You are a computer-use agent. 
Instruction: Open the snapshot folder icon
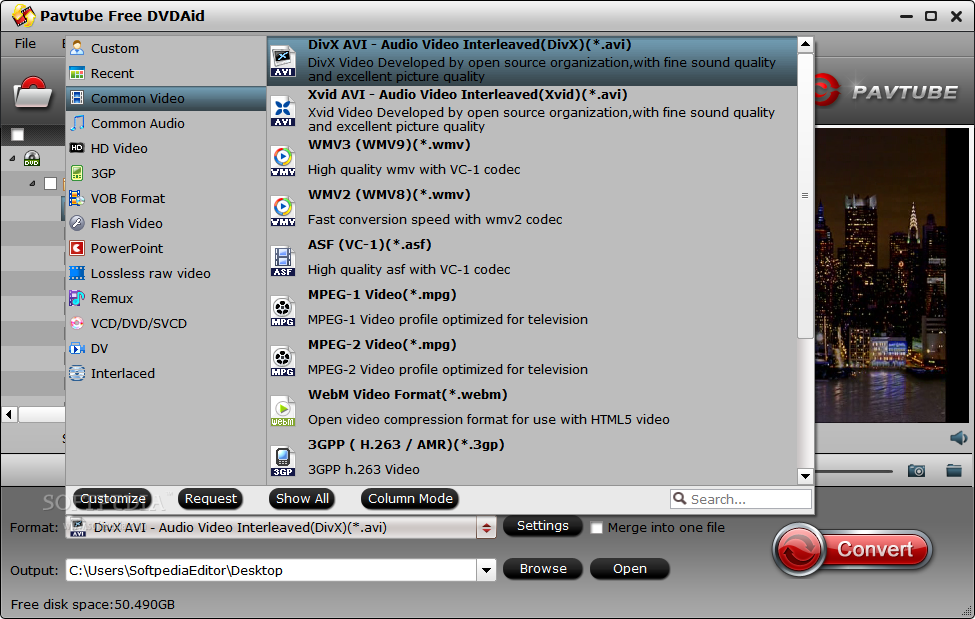[x=954, y=470]
